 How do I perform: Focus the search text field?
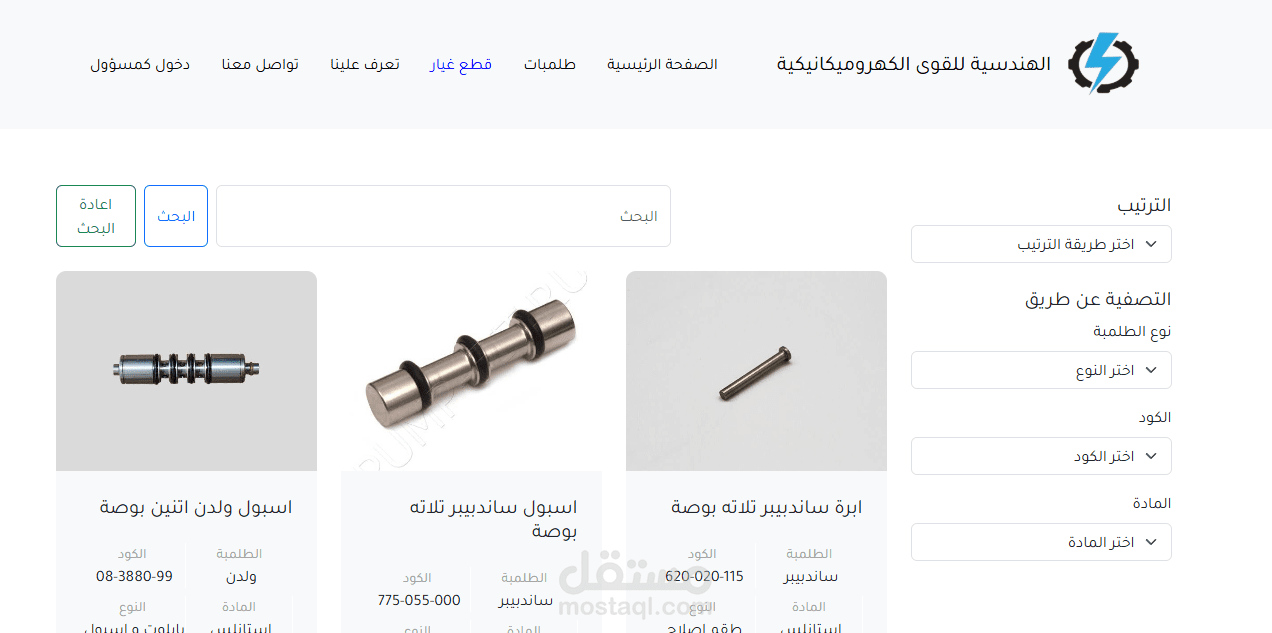(x=443, y=216)
